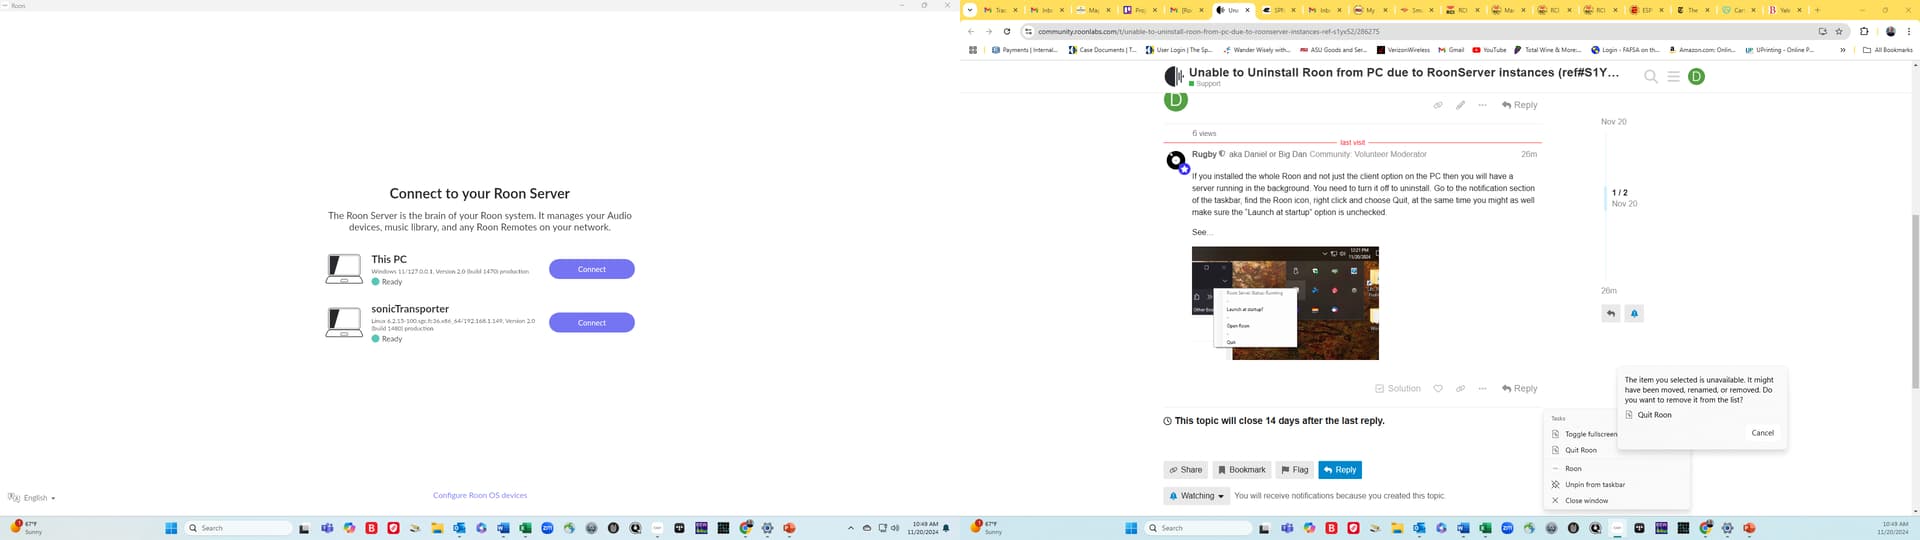Flag the topic
The width and height of the screenshot is (1920, 540).
click(1294, 469)
